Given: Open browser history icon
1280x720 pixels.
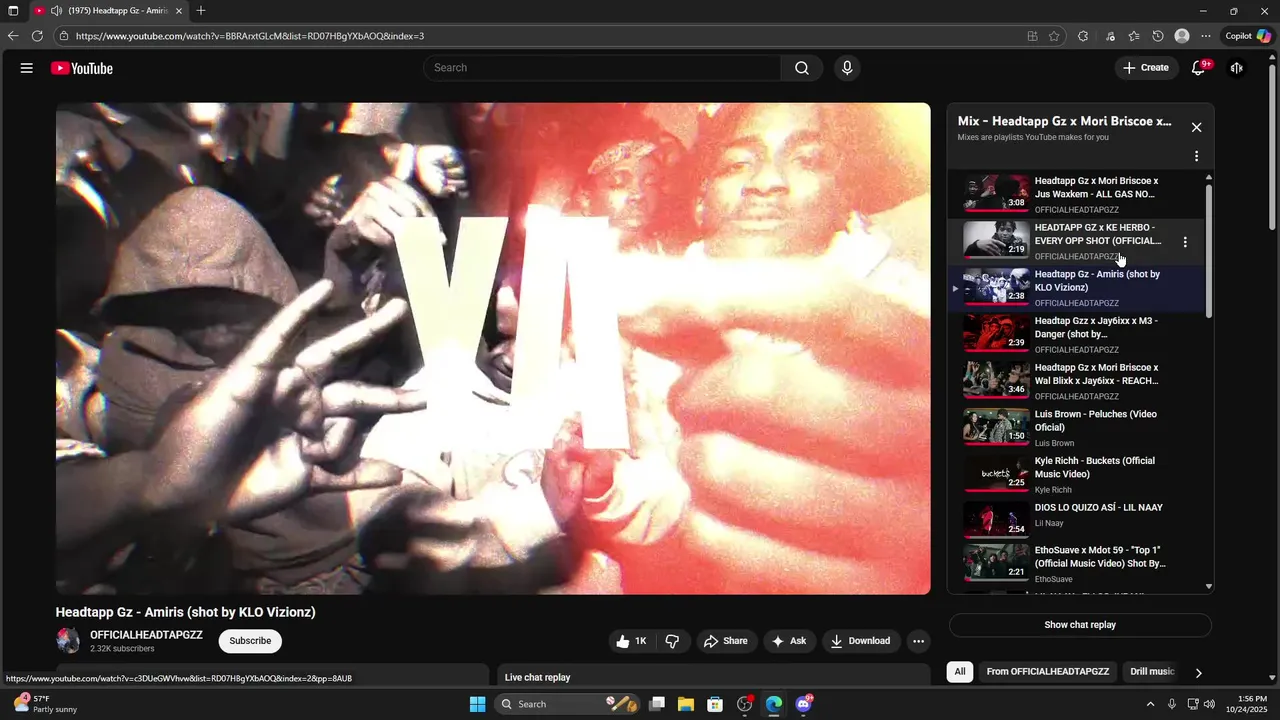Looking at the screenshot, I should [1158, 36].
